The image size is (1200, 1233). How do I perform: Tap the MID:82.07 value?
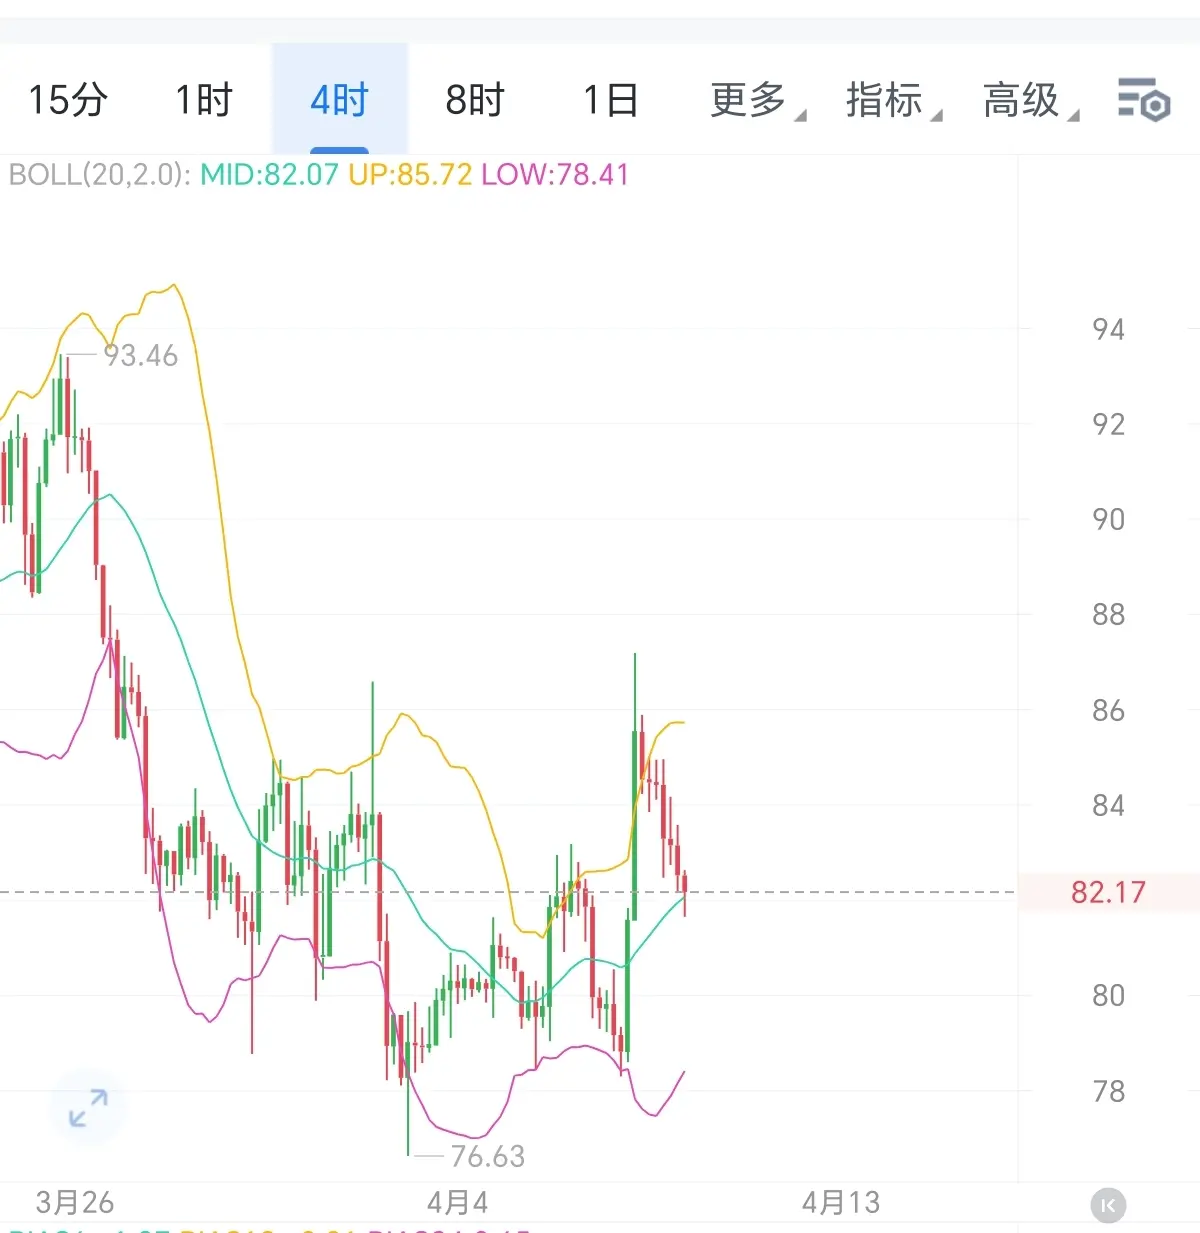tap(270, 175)
